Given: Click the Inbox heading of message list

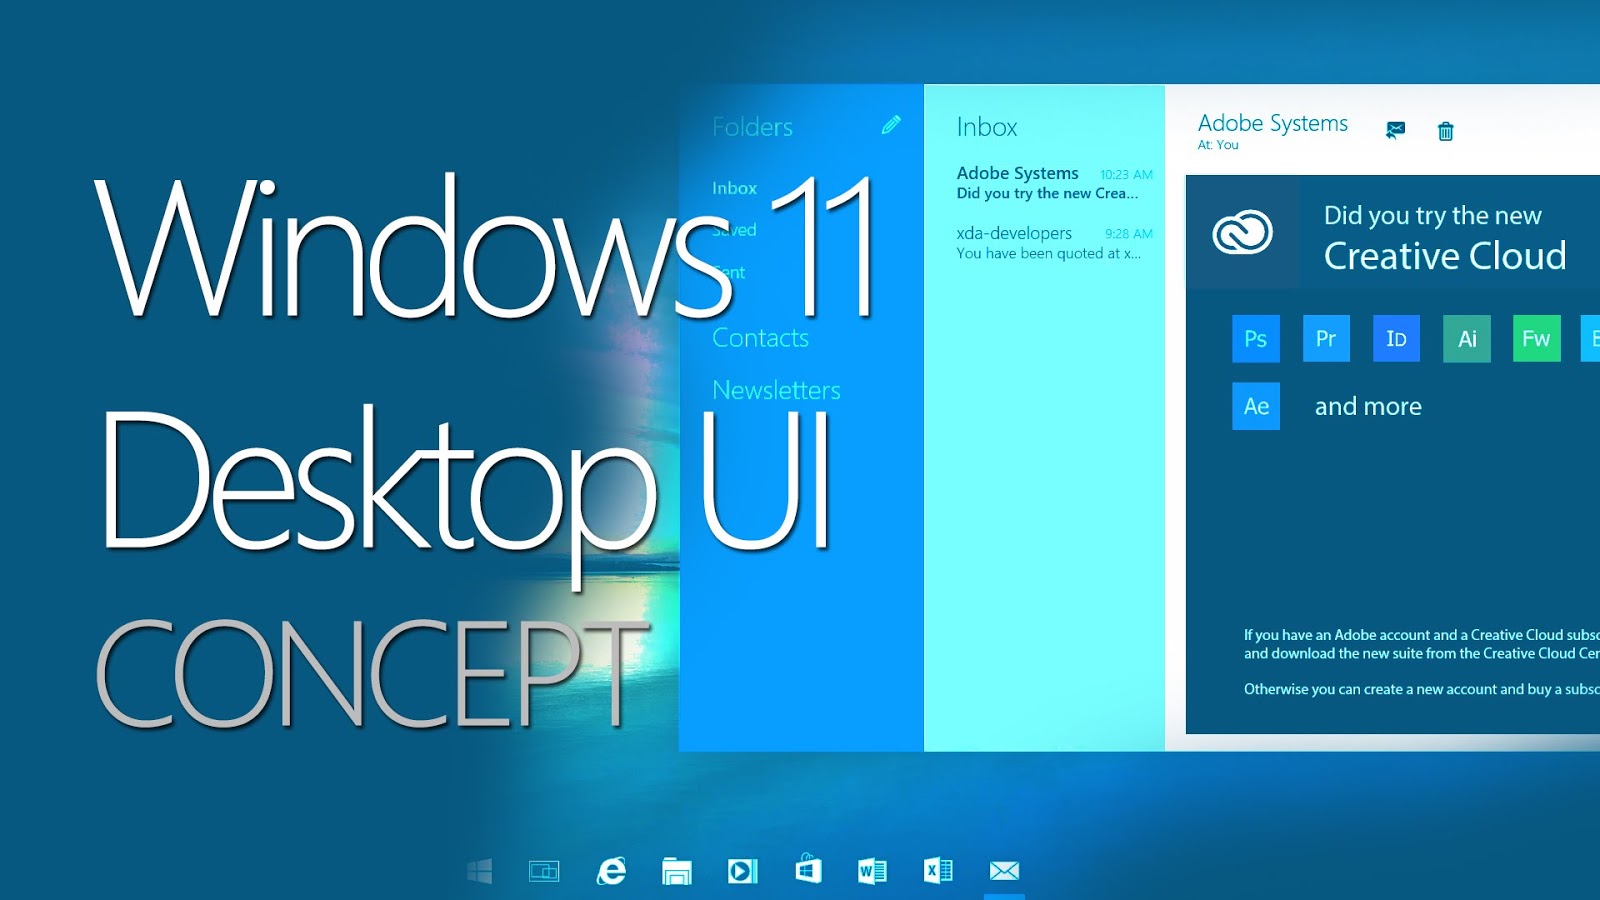Looking at the screenshot, I should [987, 127].
